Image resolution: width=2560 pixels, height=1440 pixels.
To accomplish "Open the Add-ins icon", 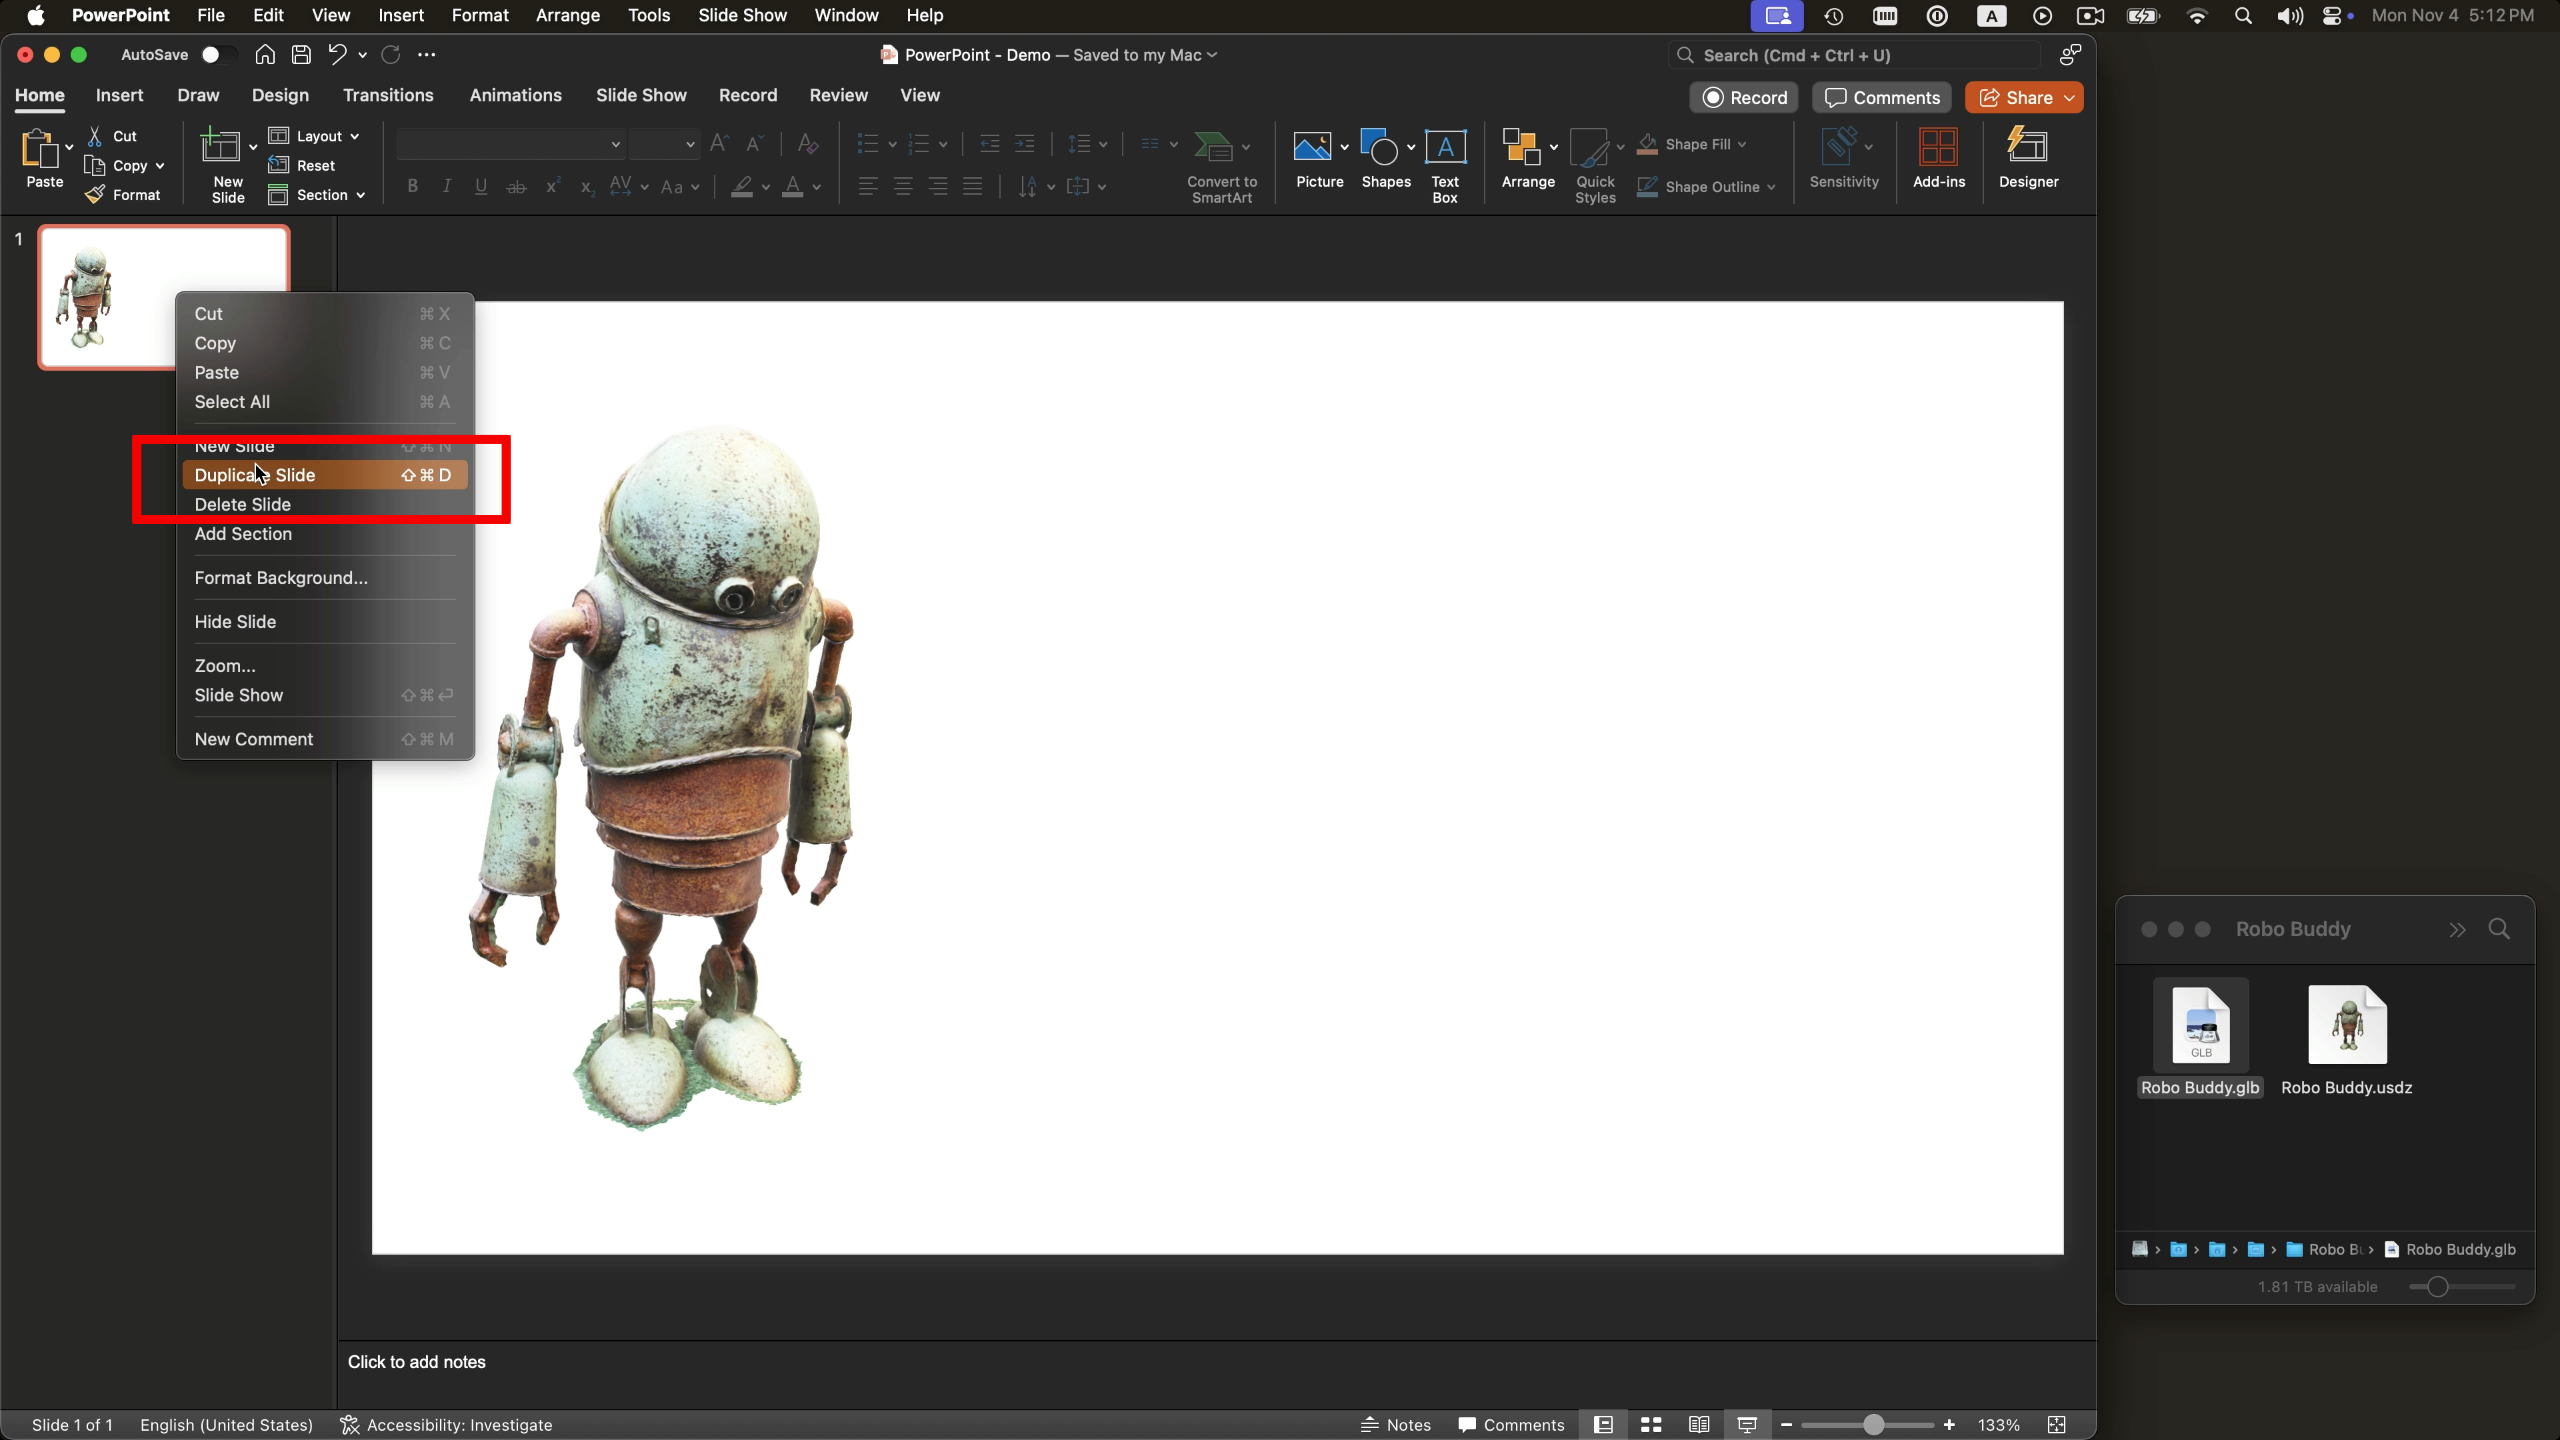I will [1938, 158].
